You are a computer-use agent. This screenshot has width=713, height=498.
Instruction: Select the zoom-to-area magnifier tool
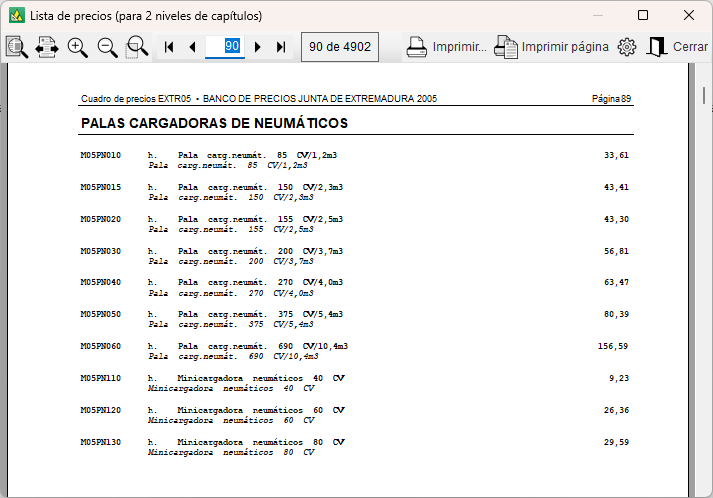tap(137, 47)
